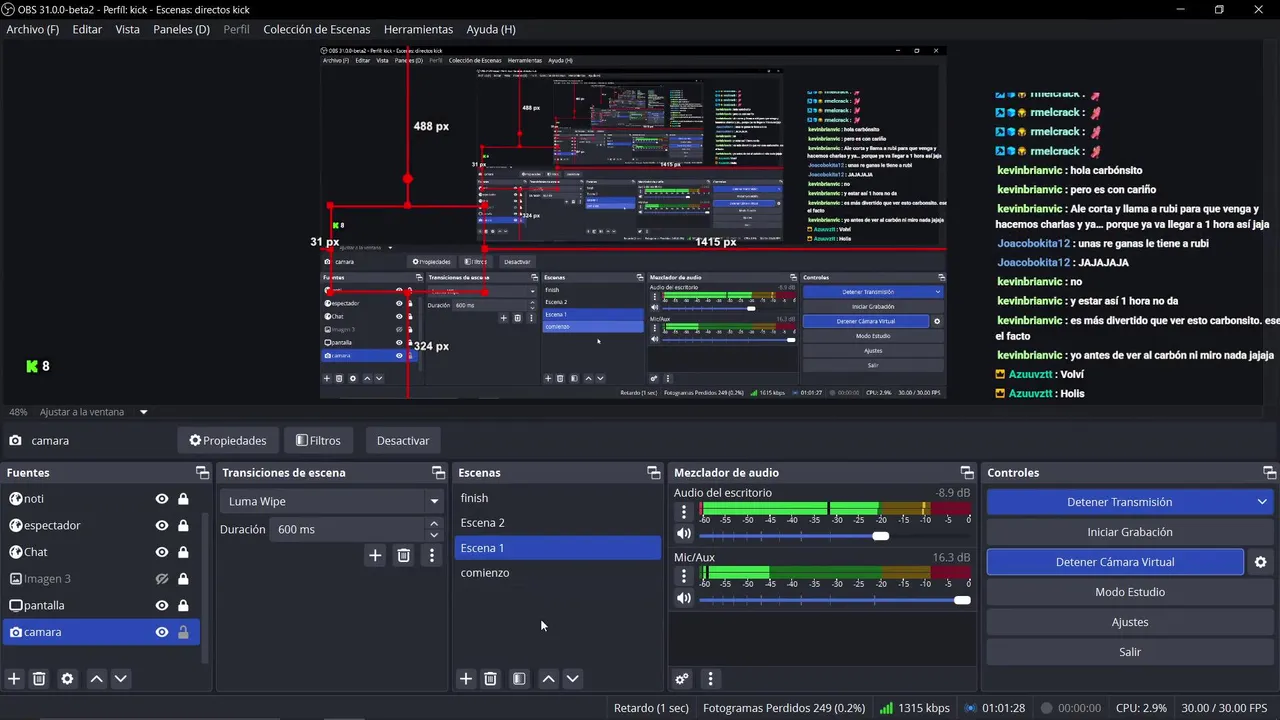The width and height of the screenshot is (1280, 720).
Task: Pop out Mezclador de audio dock
Action: point(967,473)
